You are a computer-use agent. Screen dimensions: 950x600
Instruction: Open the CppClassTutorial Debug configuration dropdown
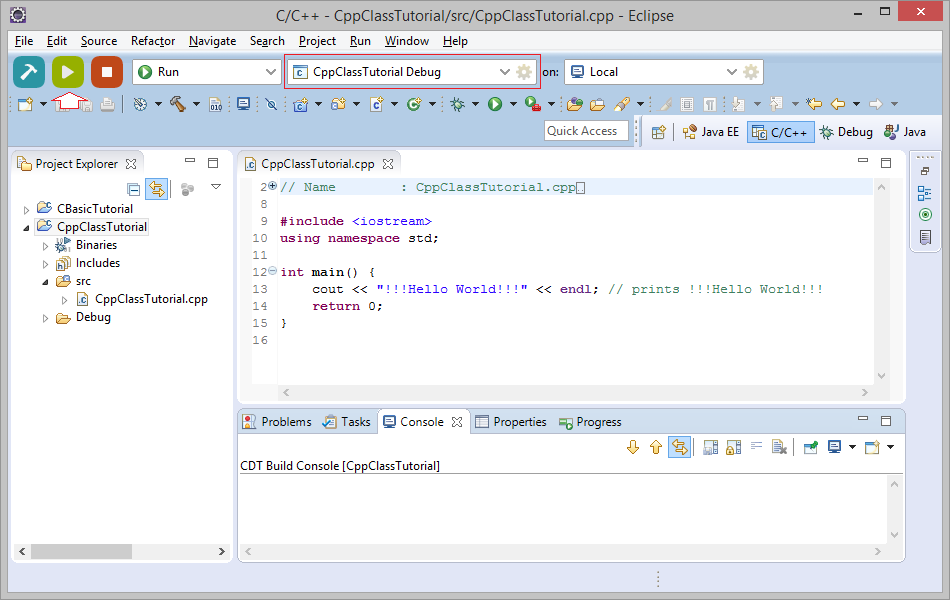504,72
